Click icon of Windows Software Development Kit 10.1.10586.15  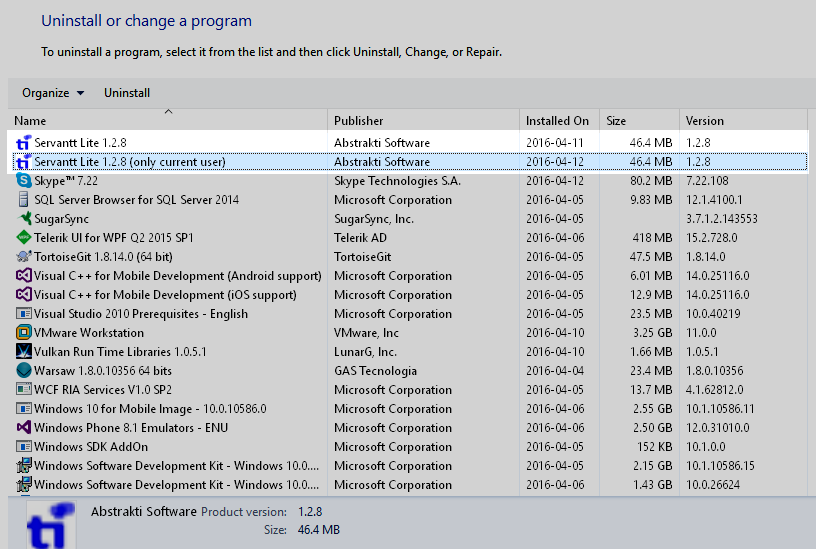(24, 466)
